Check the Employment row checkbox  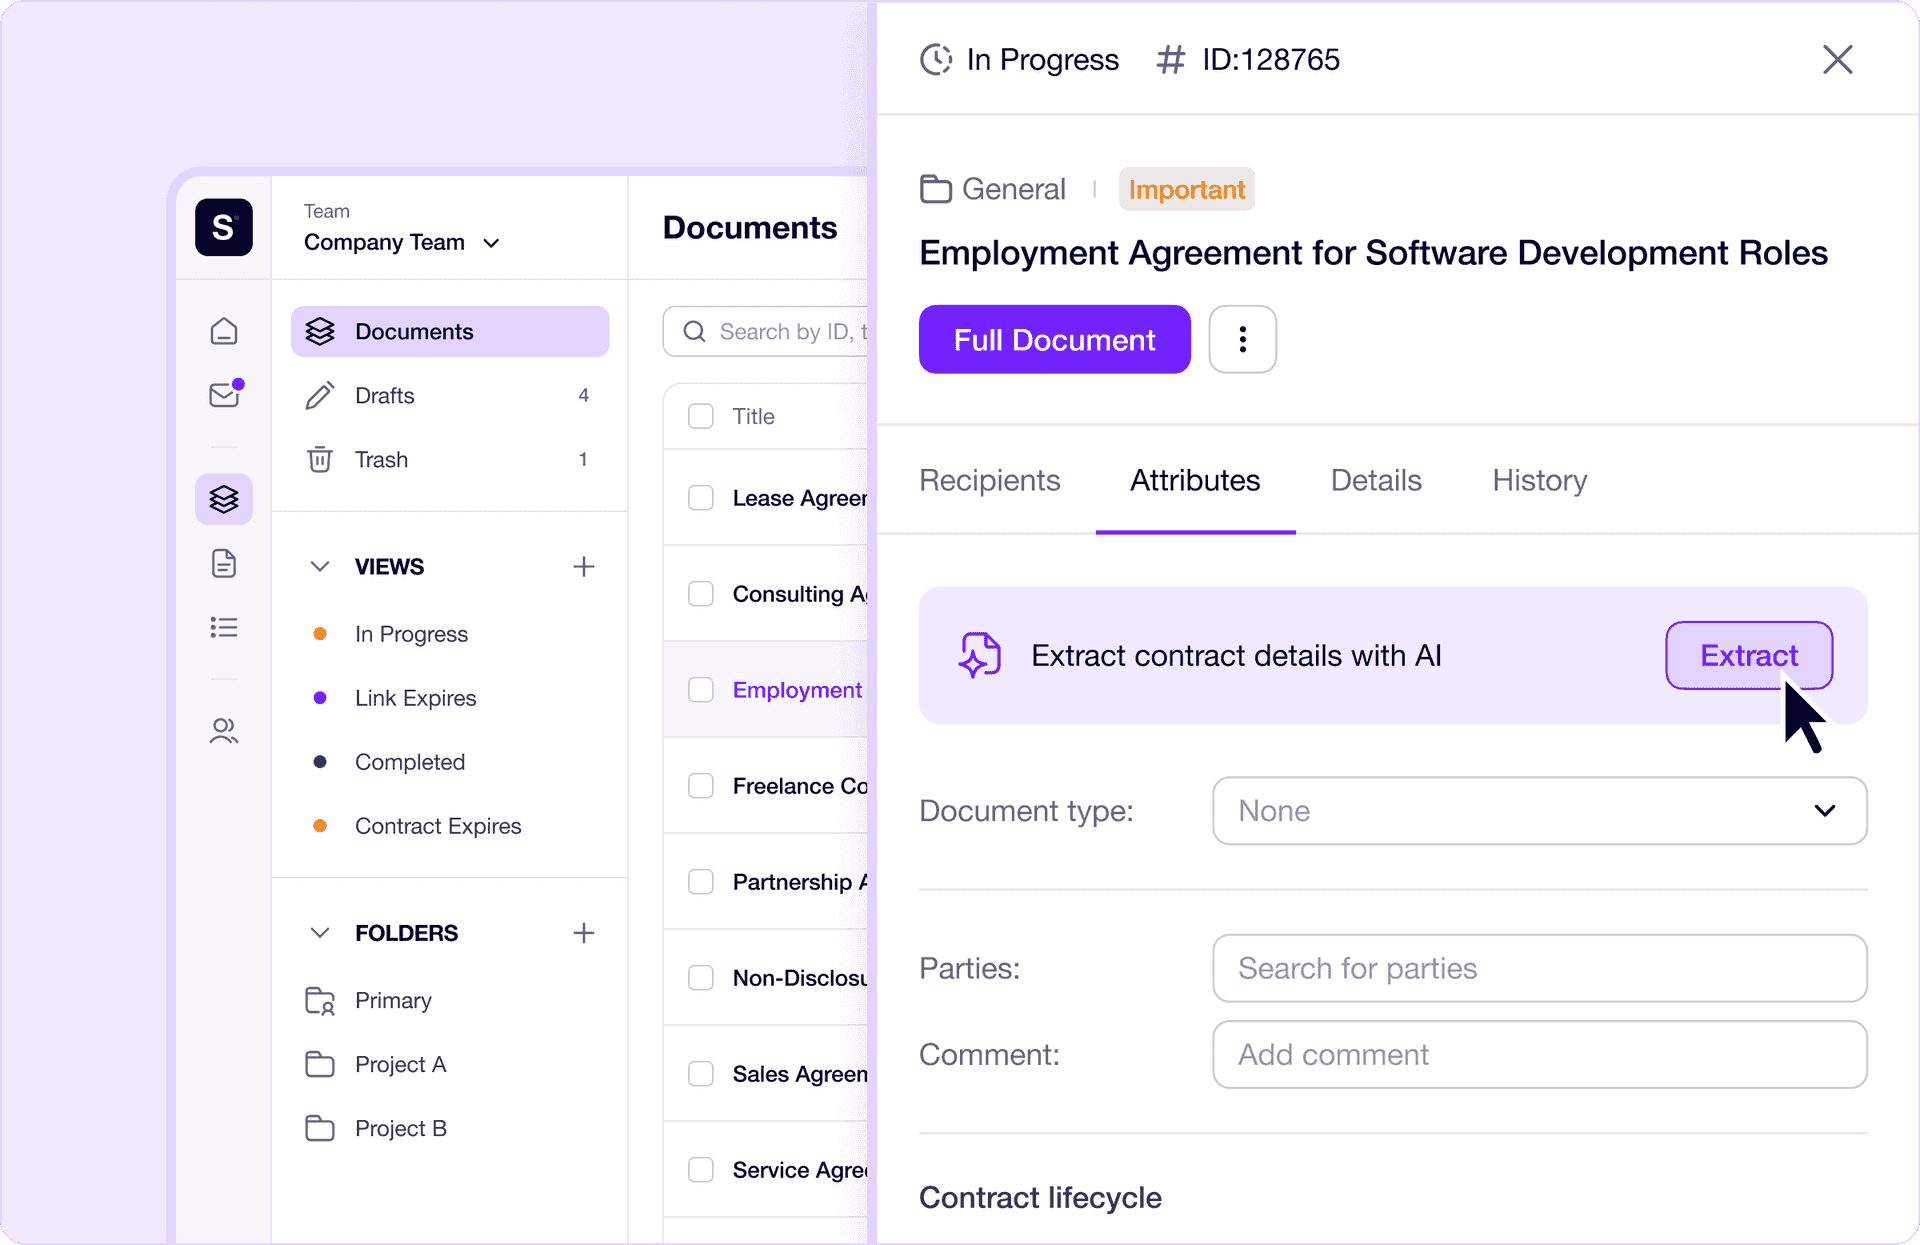[x=701, y=690]
